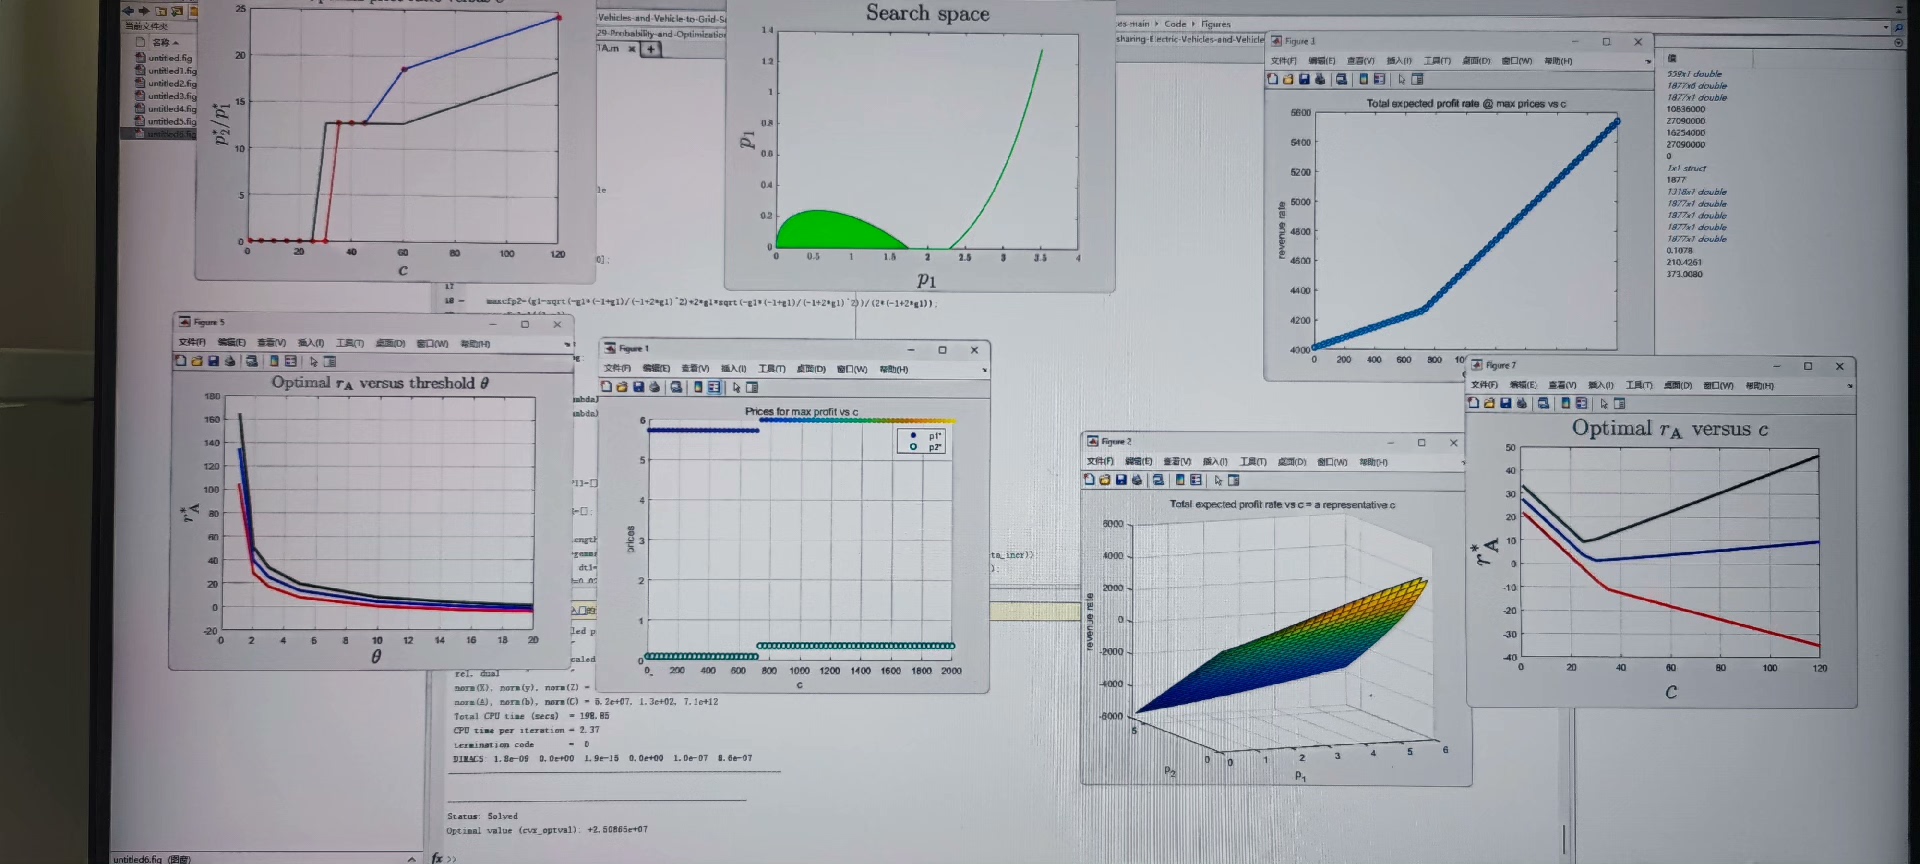Click dock arrow at Figure 7 menu bar end
The image size is (1920, 864).
1850,386
